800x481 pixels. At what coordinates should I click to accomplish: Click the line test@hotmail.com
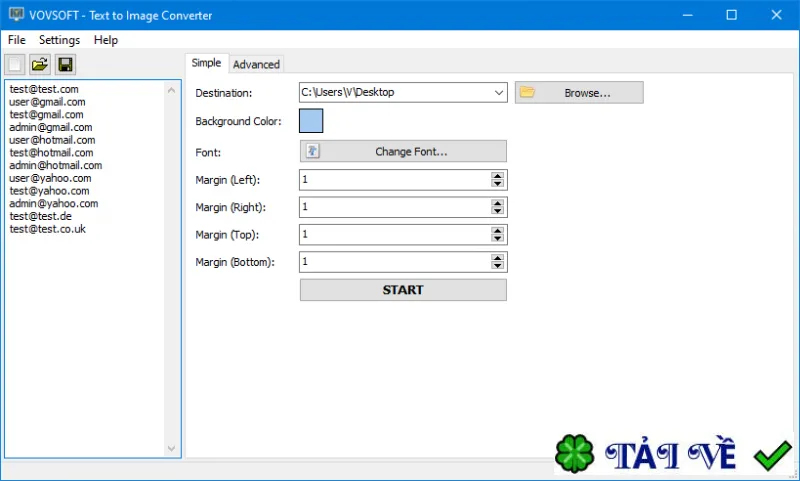click(x=51, y=153)
